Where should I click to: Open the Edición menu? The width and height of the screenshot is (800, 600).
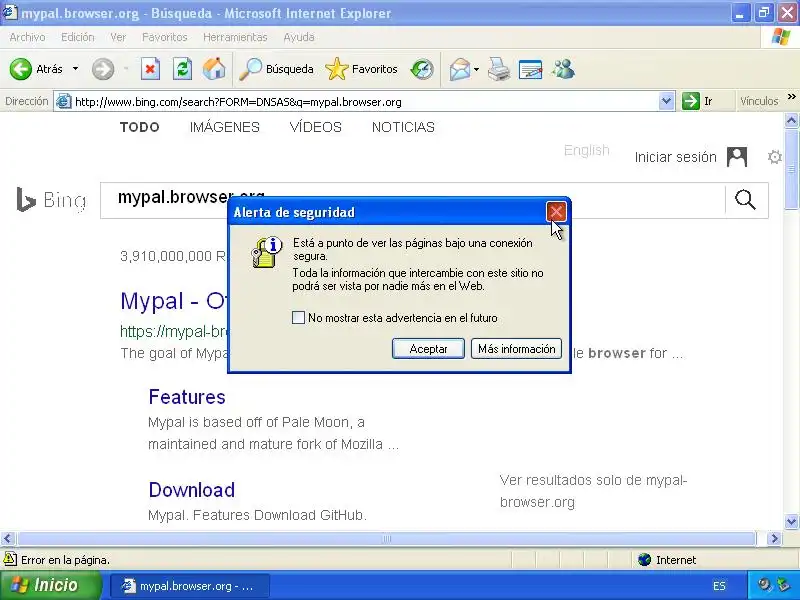(78, 37)
